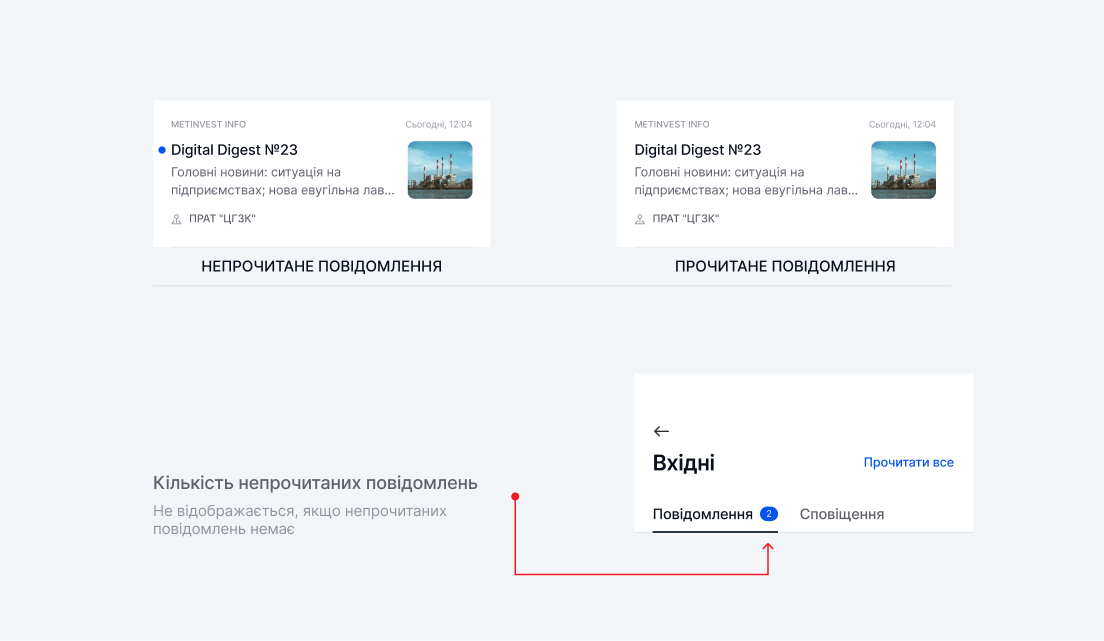Image resolution: width=1104 pixels, height=641 pixels.
Task: Click the Сьогодні, 12:04 timestamp in the read card
Action: (902, 125)
